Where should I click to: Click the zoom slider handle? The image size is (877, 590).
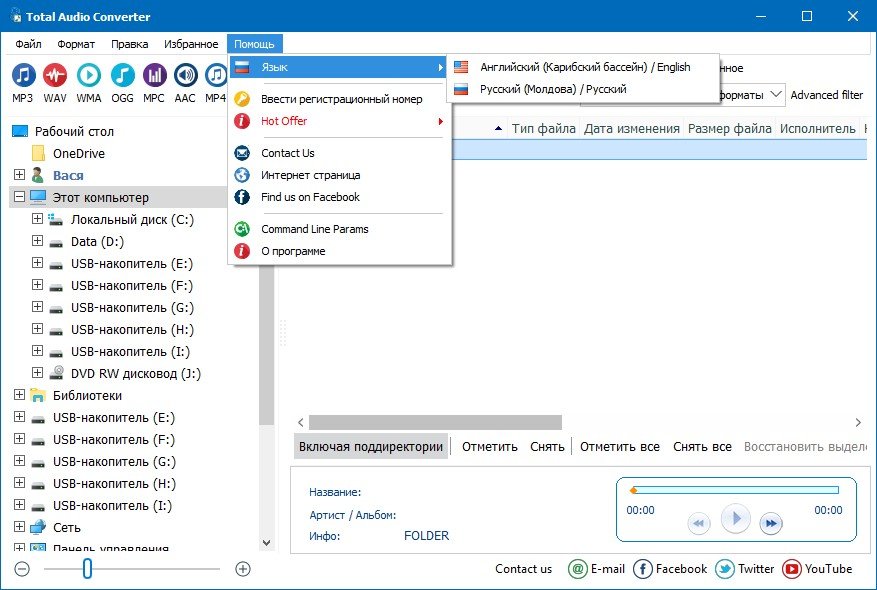pyautogui.click(x=88, y=569)
